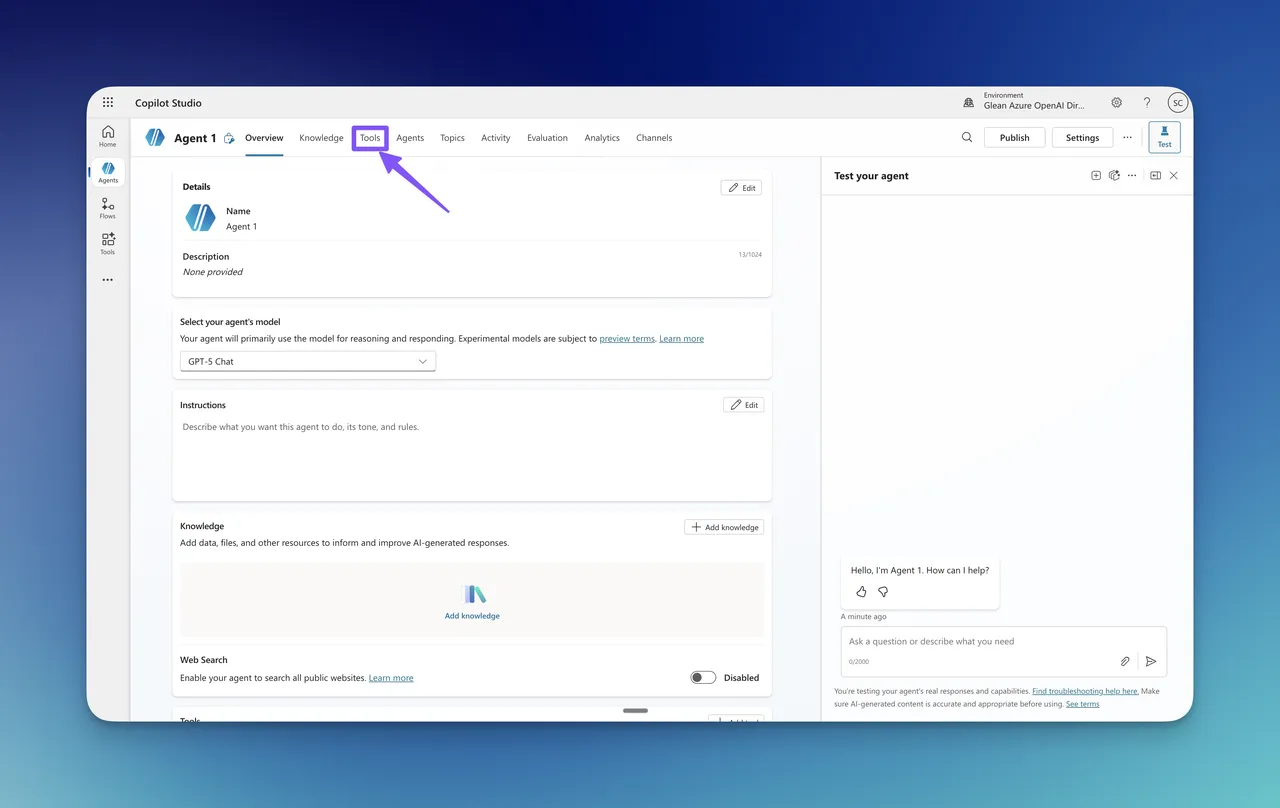This screenshot has height=808, width=1280.
Task: Open Flows in the left sidebar
Action: point(108,208)
